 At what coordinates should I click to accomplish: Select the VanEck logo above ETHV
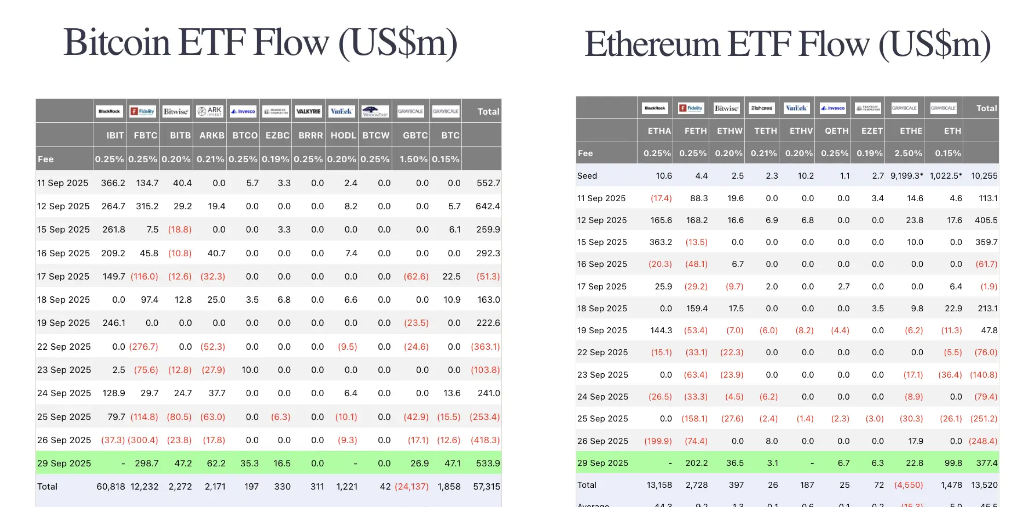click(797, 108)
